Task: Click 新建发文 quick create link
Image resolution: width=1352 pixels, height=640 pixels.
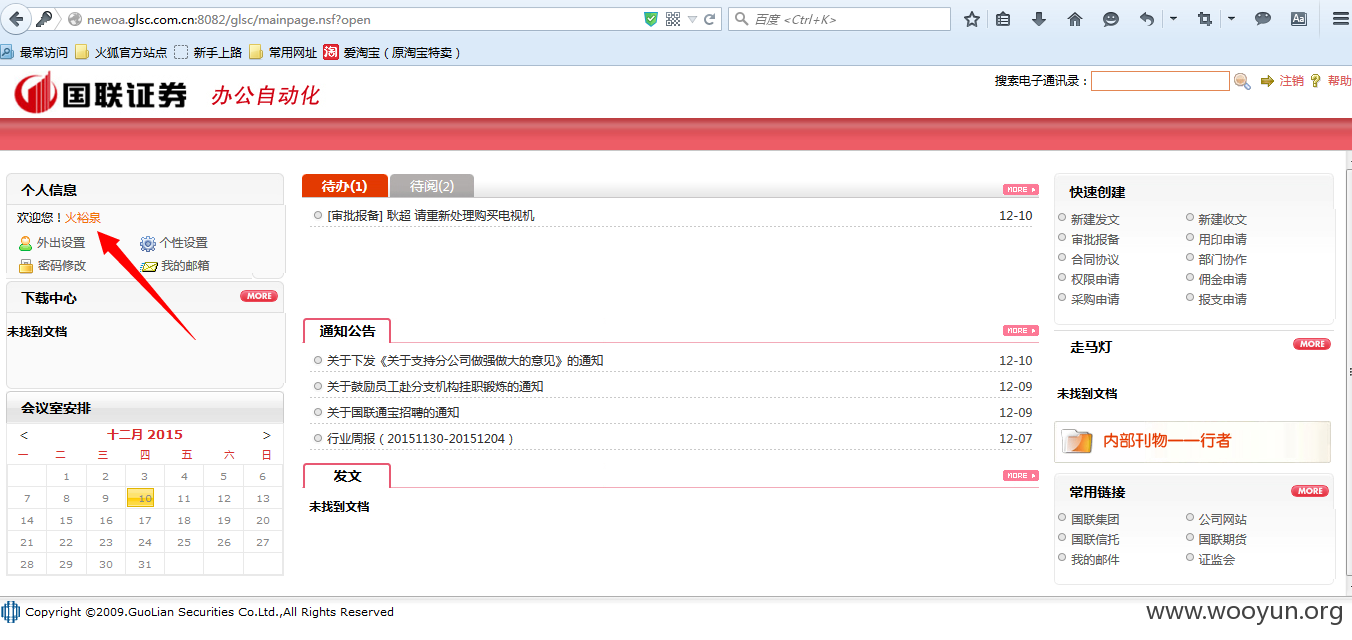Action: tap(1095, 219)
